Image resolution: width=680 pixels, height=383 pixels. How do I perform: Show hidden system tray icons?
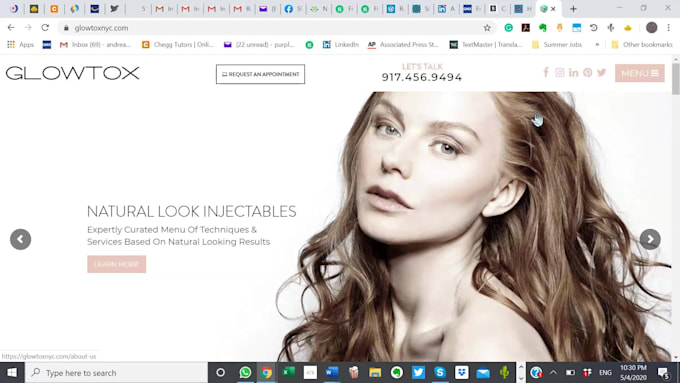coord(553,373)
